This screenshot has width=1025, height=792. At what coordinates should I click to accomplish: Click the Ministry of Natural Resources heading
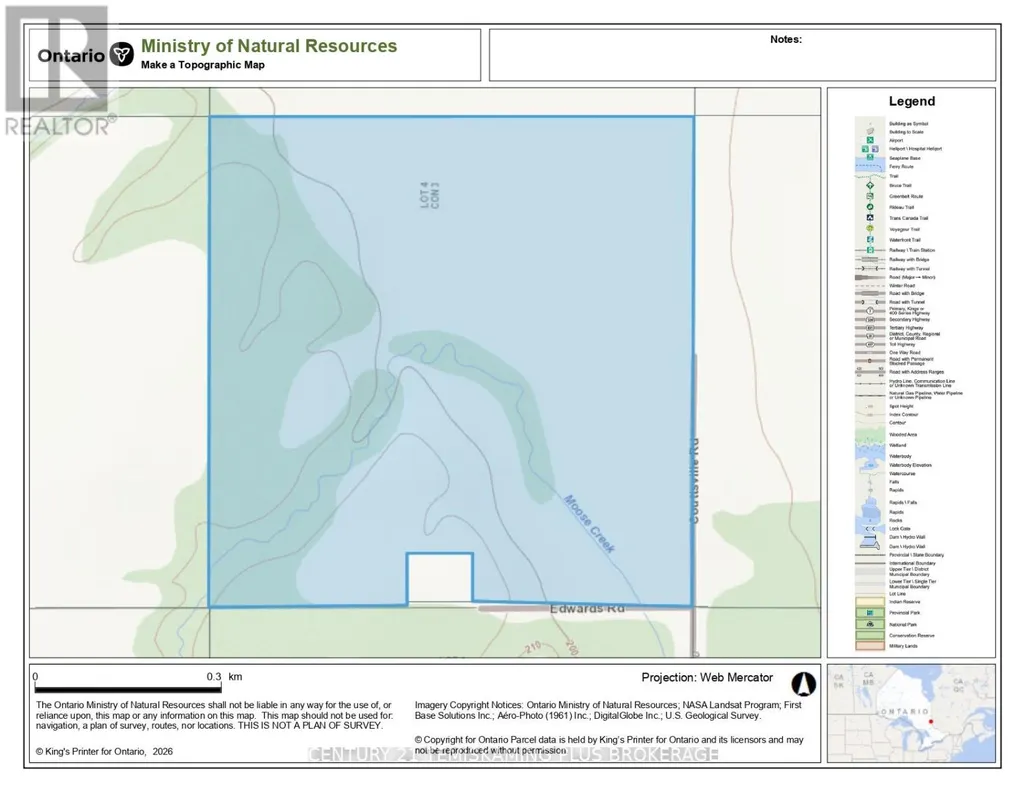click(x=269, y=46)
